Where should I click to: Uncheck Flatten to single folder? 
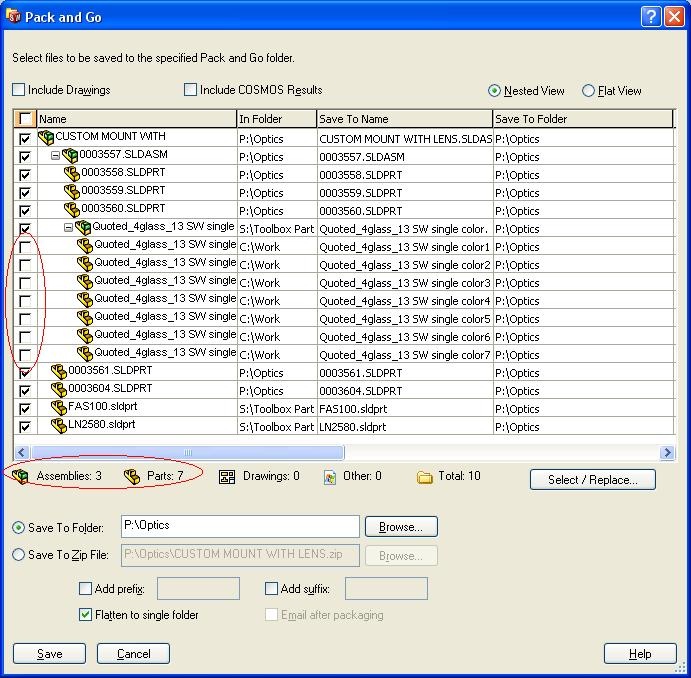[85, 615]
